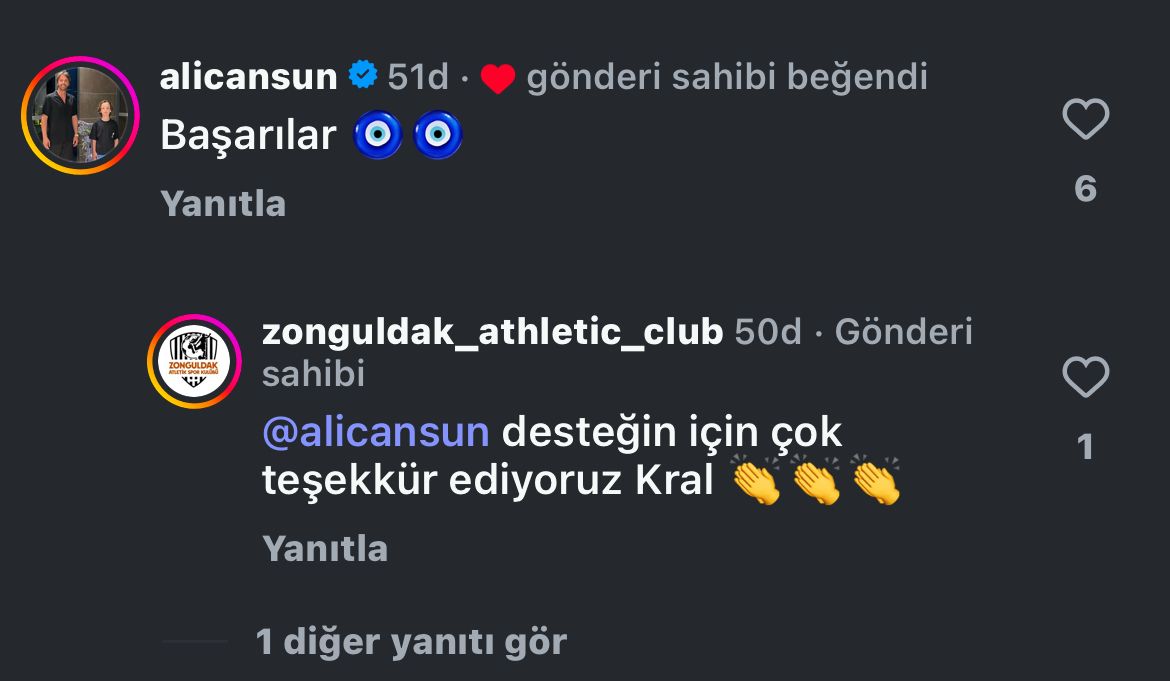The height and width of the screenshot is (681, 1170).
Task: Click the red heart before gönderi sahibi beğendi
Action: pos(498,78)
